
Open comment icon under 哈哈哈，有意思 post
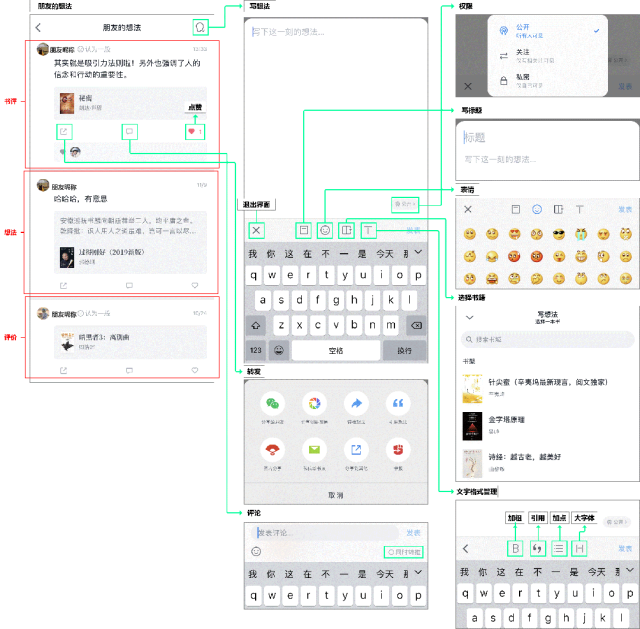(129, 286)
